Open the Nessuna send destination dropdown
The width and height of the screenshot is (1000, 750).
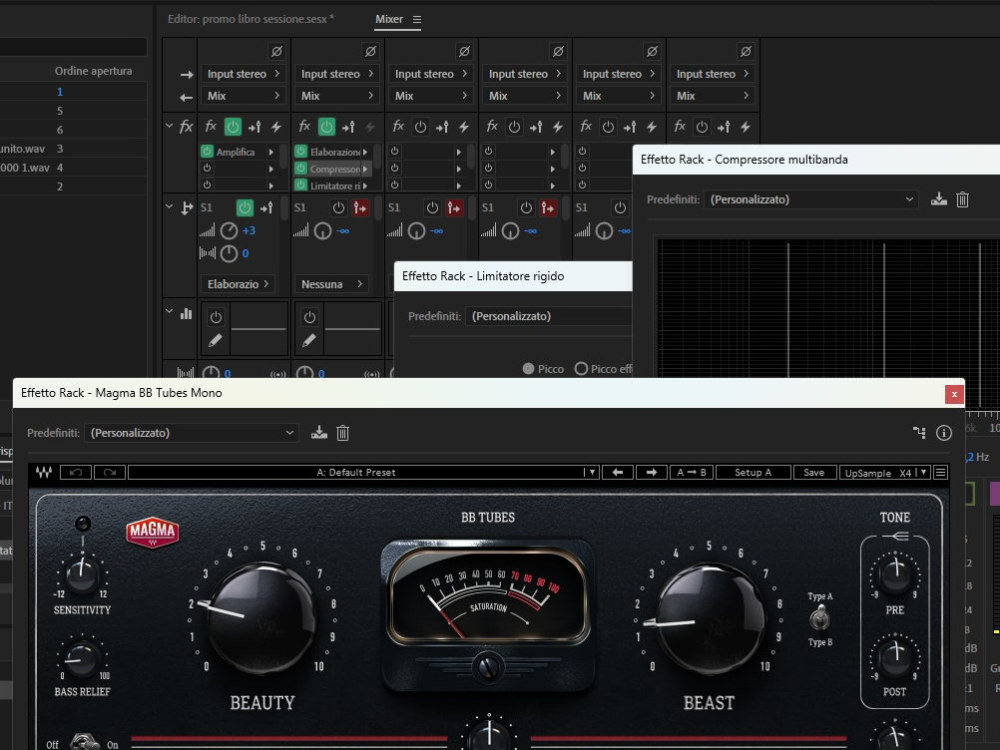click(x=332, y=284)
